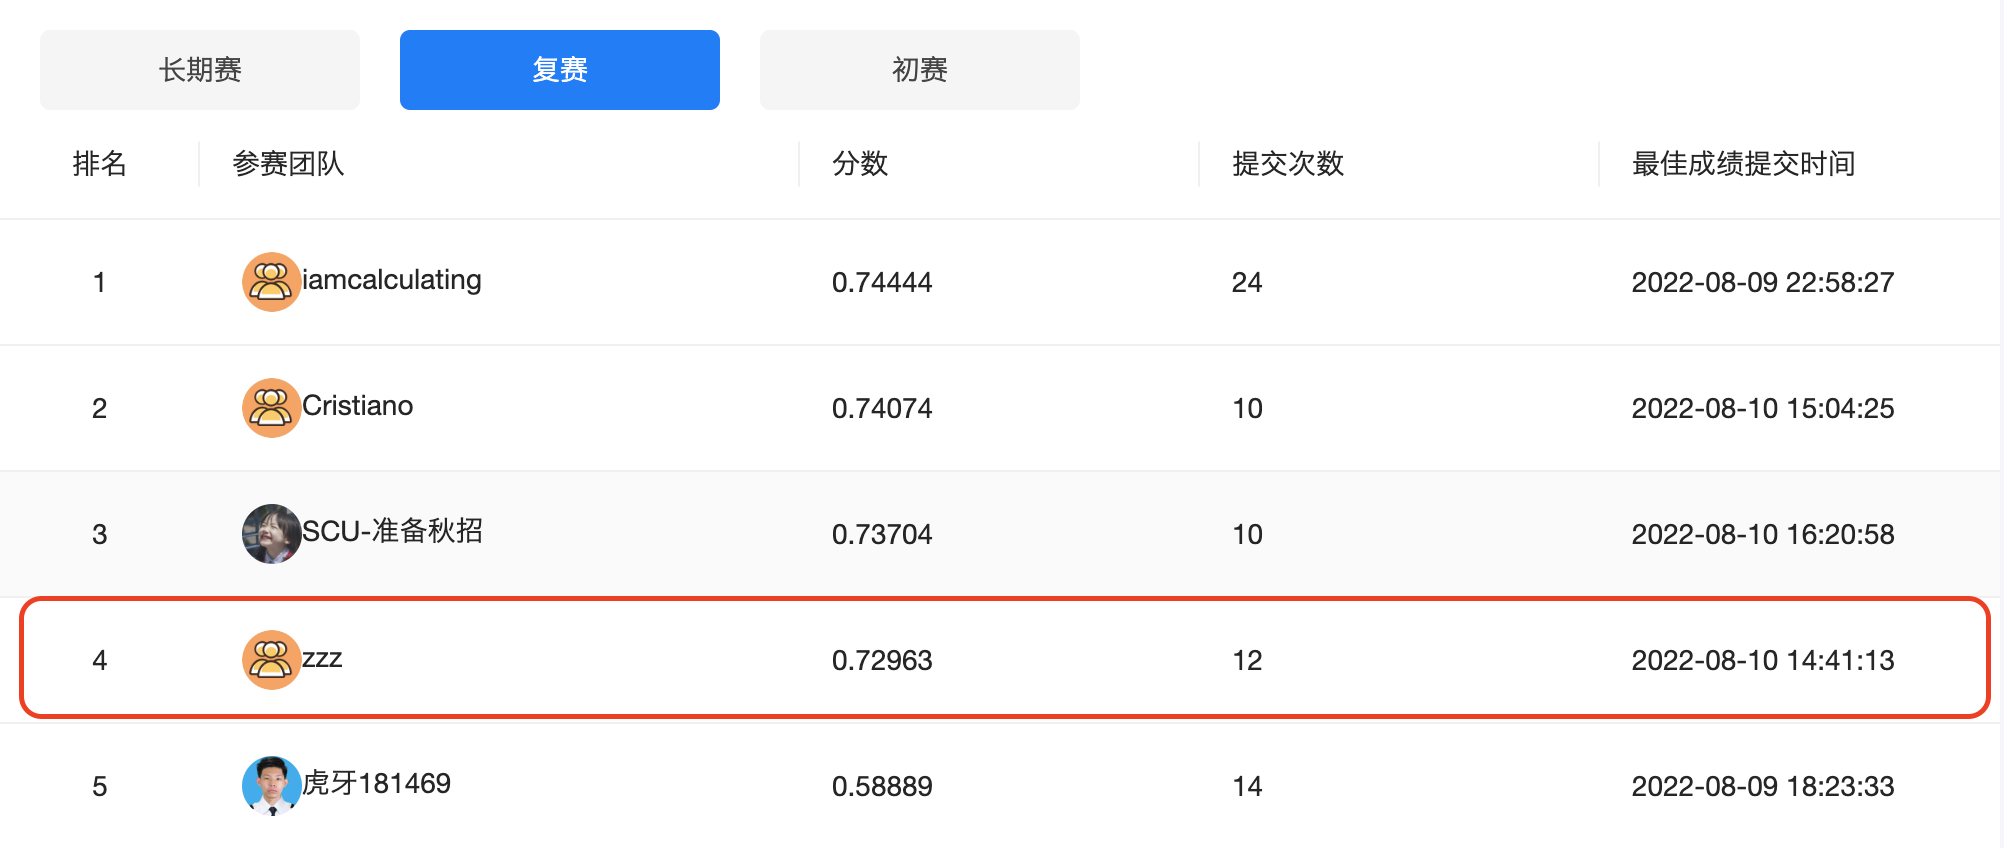2004x848 pixels.
Task: Switch to the 长期赛 tab
Action: 200,70
